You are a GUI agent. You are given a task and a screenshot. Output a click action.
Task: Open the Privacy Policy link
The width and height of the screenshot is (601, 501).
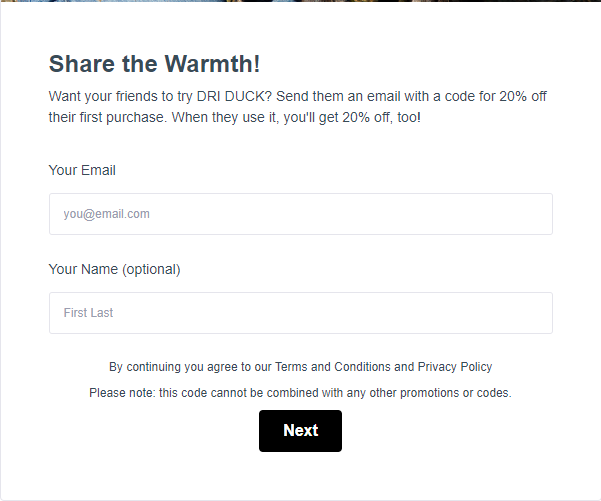coord(455,367)
